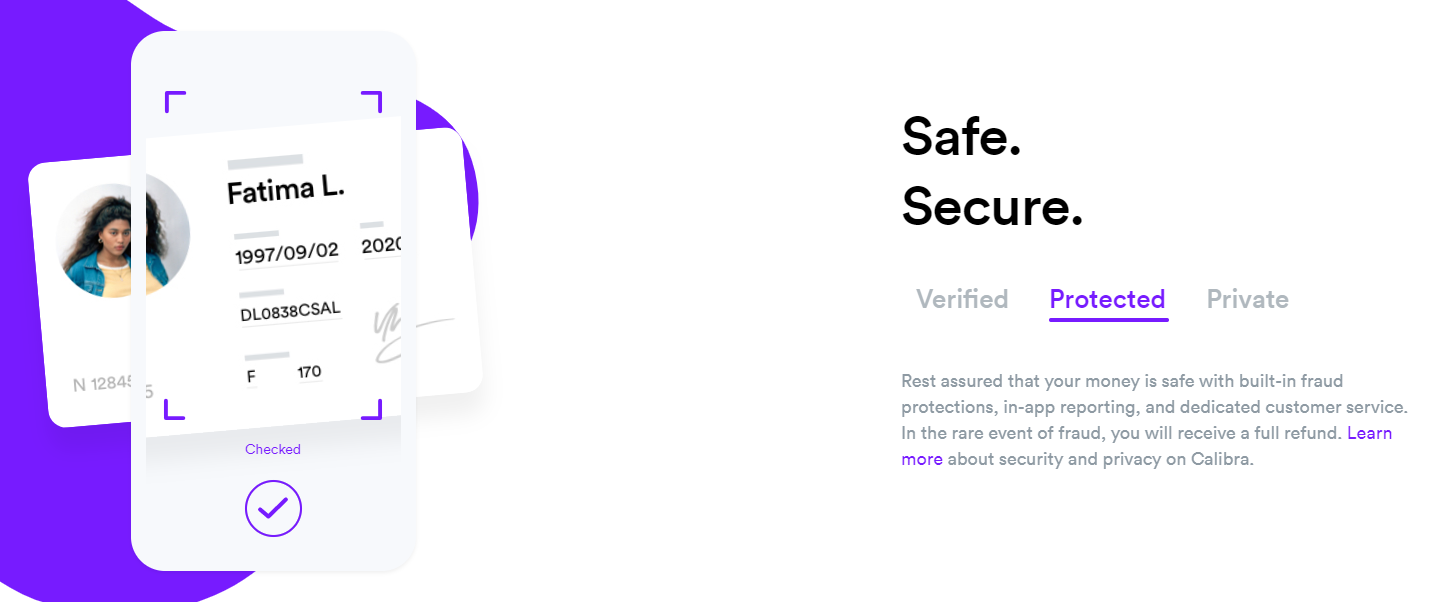
Task: Click top-right scan frame corner bracket
Action: [x=372, y=101]
